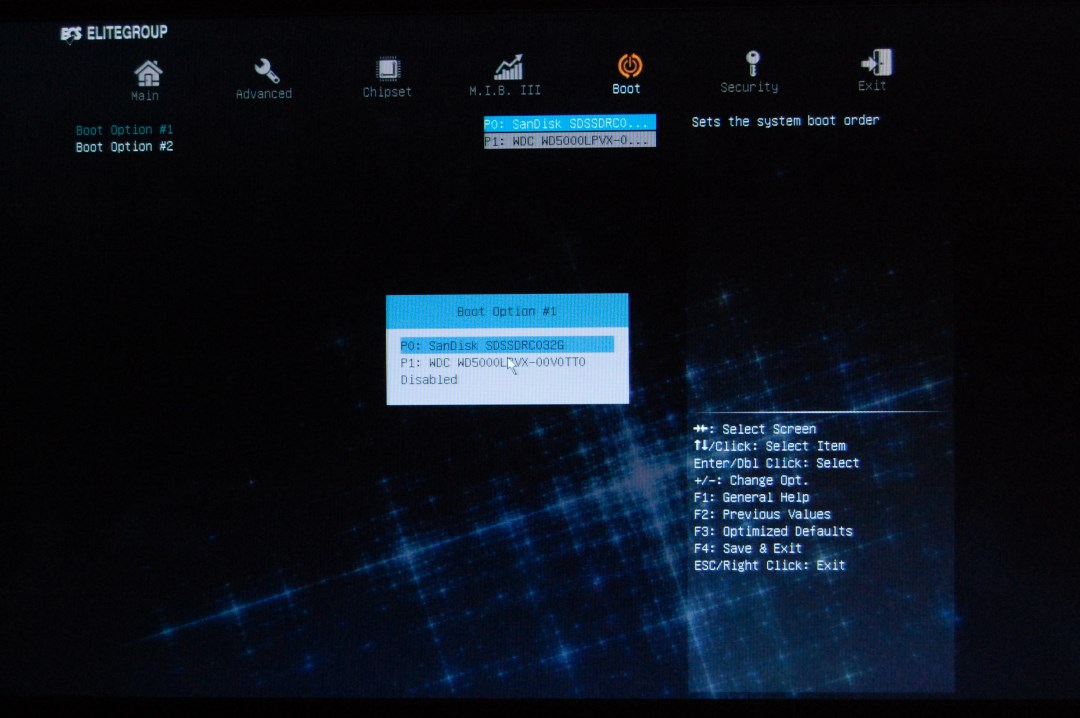This screenshot has height=718, width=1080.
Task: Click the 'F1: General Help' line
Action: 751,498
